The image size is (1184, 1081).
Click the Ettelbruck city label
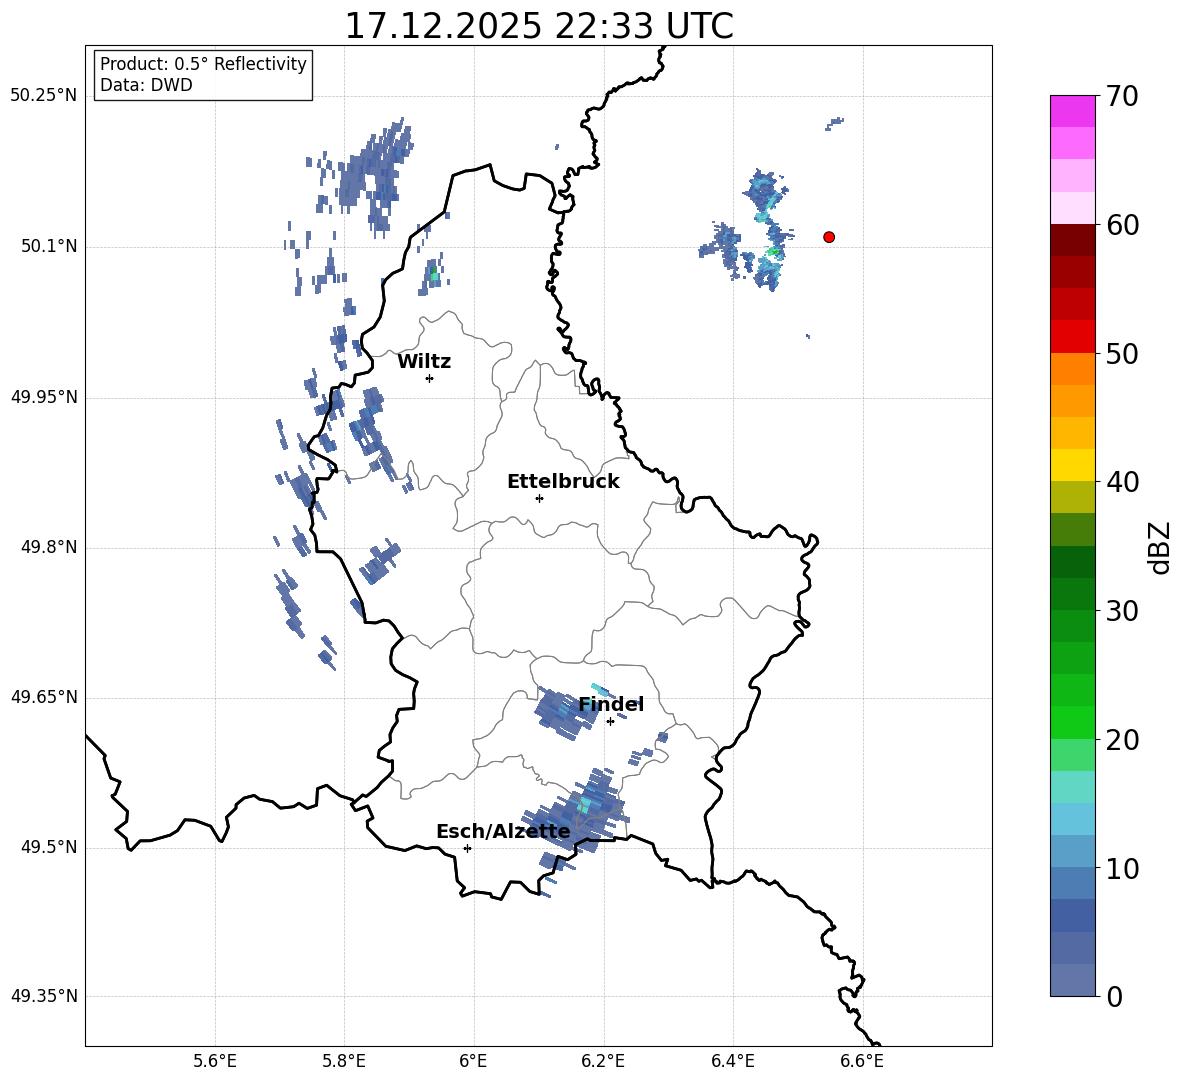563,482
